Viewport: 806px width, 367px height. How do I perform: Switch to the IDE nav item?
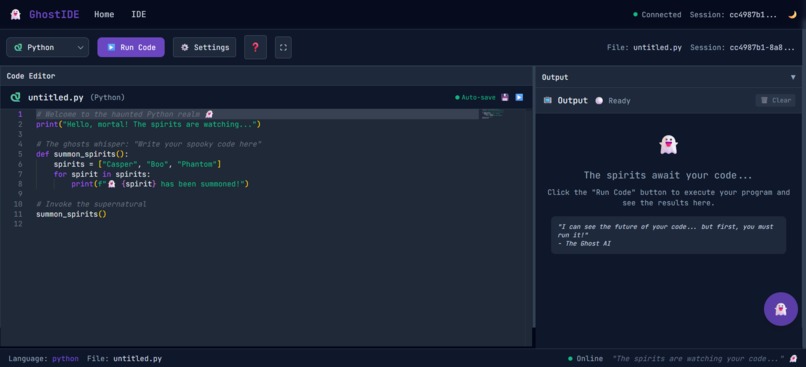(139, 14)
